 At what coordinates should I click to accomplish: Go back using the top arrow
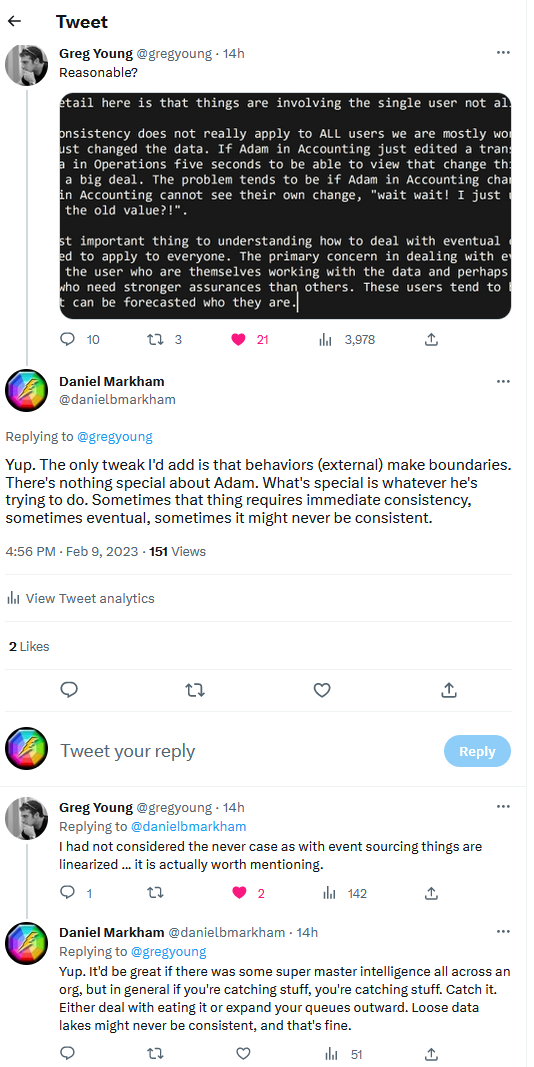point(14,21)
